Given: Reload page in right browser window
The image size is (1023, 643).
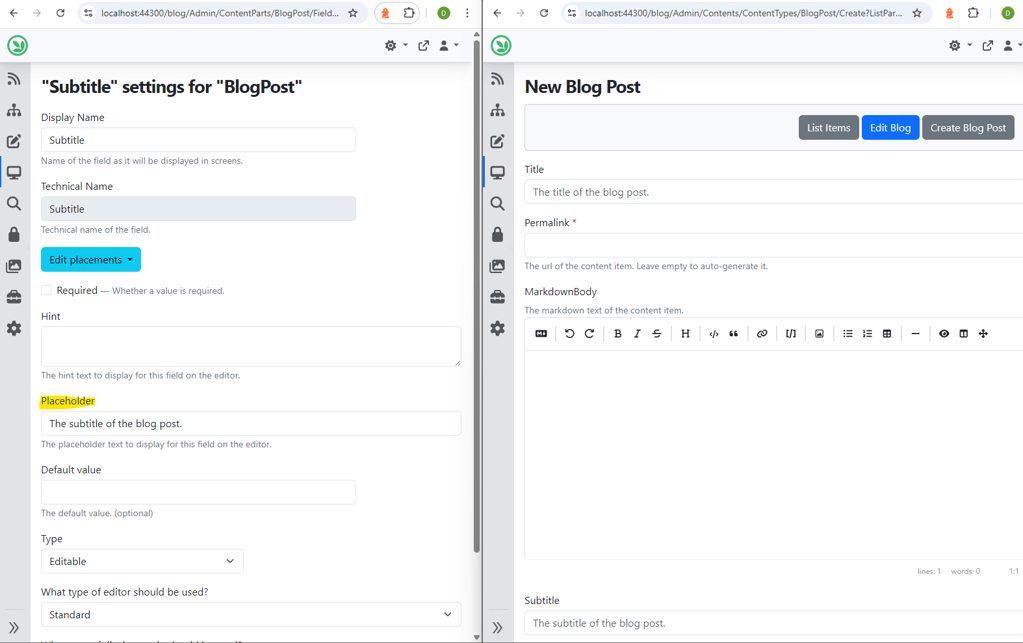Looking at the screenshot, I should tap(544, 13).
